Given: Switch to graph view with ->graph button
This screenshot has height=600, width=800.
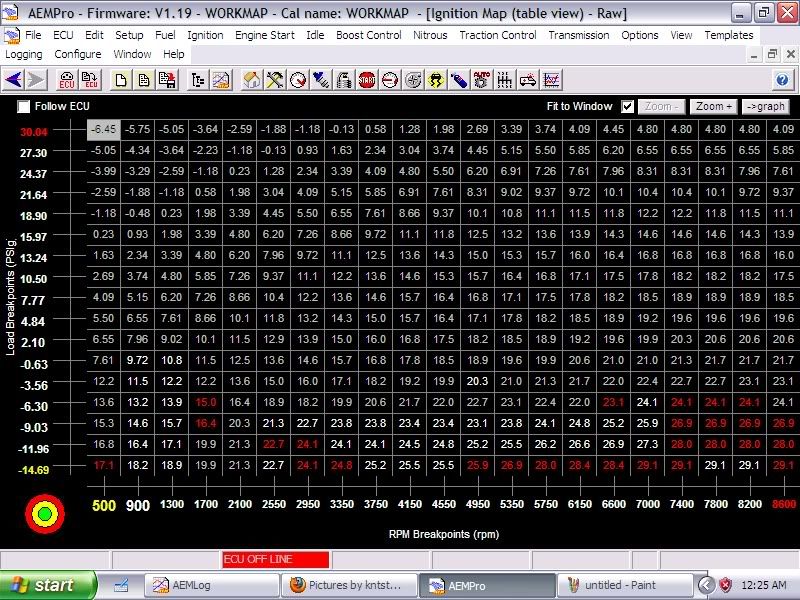Looking at the screenshot, I should tap(766, 106).
